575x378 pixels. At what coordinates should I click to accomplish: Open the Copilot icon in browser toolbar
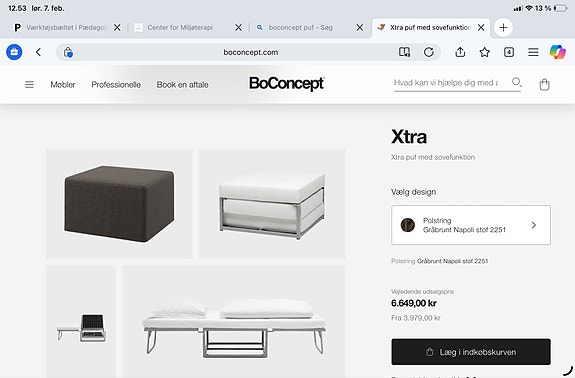pyautogui.click(x=557, y=52)
